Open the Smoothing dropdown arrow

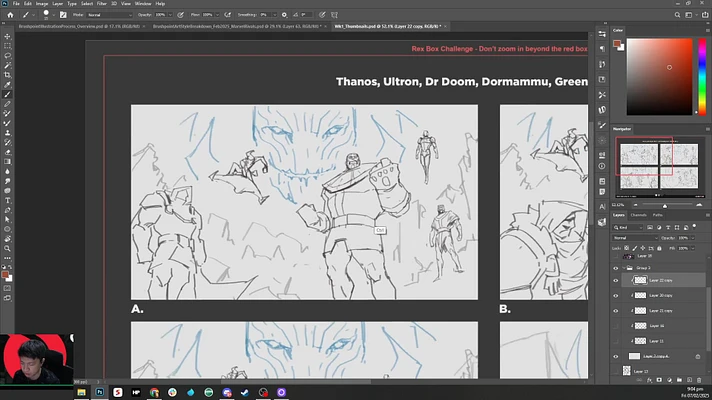[274, 15]
